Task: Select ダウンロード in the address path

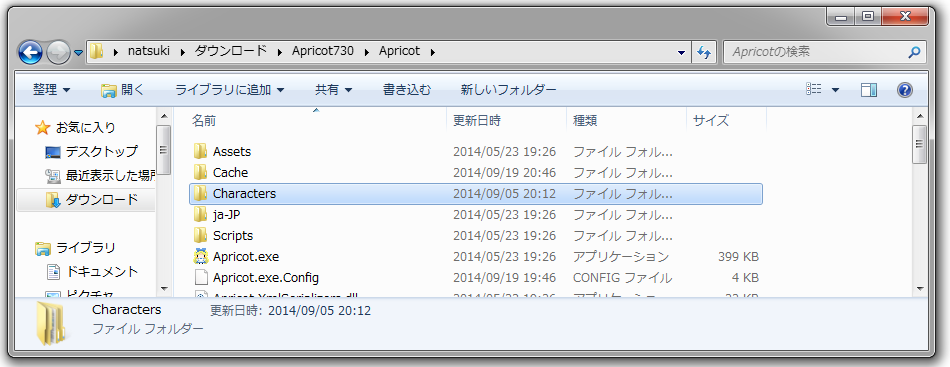Action: click(x=231, y=51)
